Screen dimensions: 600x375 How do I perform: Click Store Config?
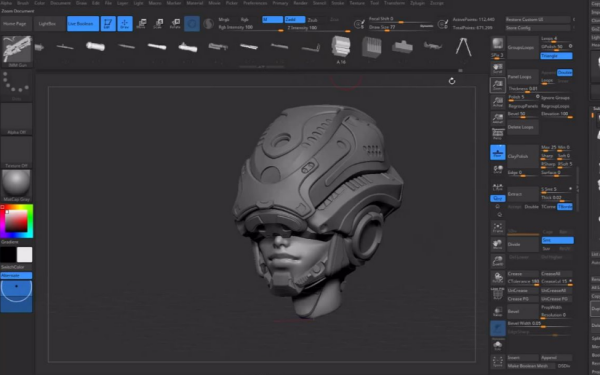[537, 28]
